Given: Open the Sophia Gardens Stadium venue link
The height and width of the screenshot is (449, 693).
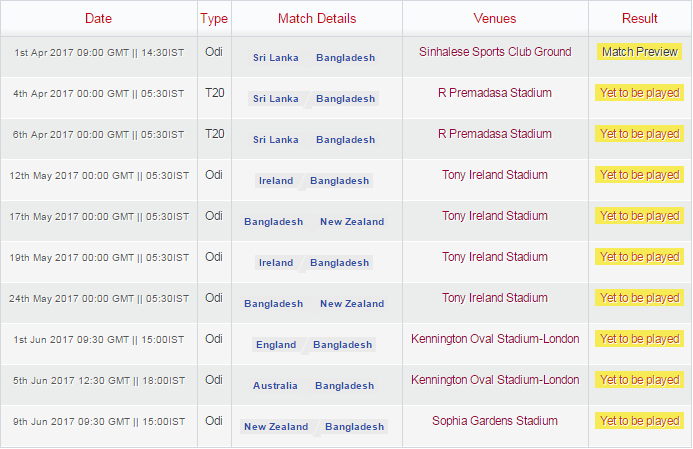Looking at the screenshot, I should coord(495,421).
